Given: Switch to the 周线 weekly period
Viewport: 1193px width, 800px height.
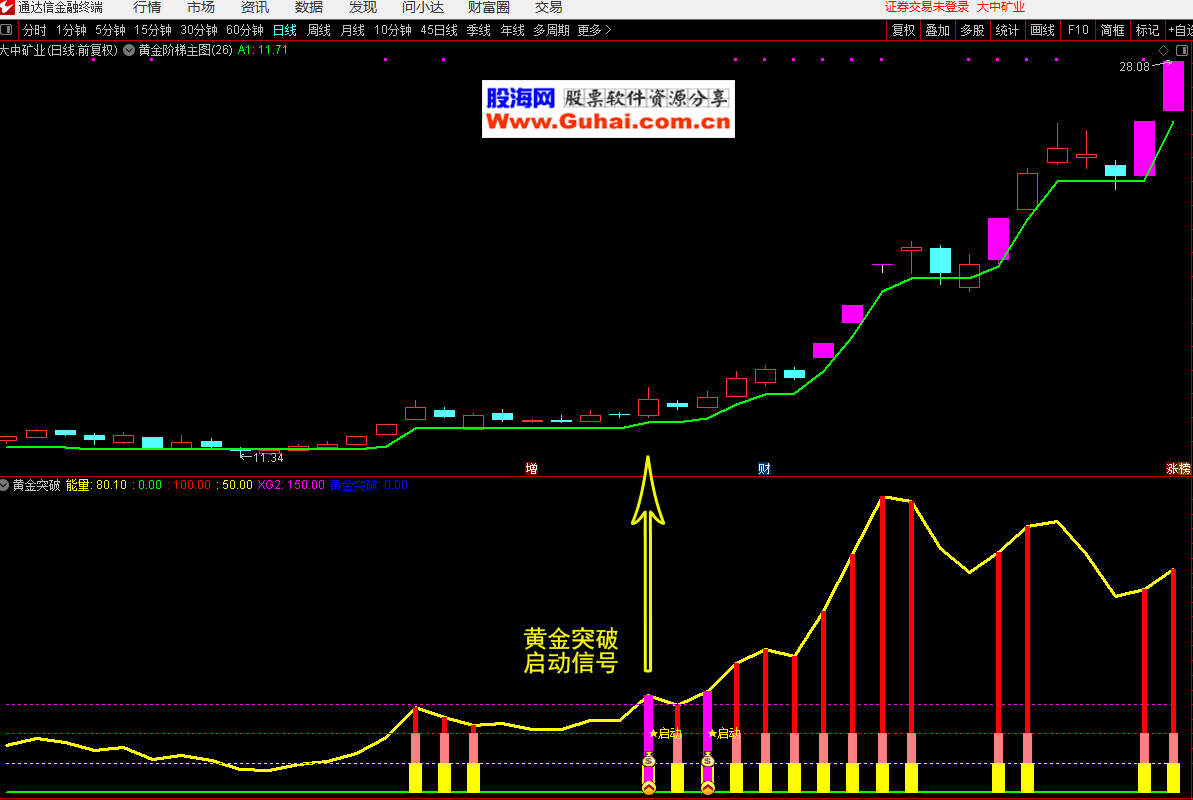Looking at the screenshot, I should tap(318, 30).
